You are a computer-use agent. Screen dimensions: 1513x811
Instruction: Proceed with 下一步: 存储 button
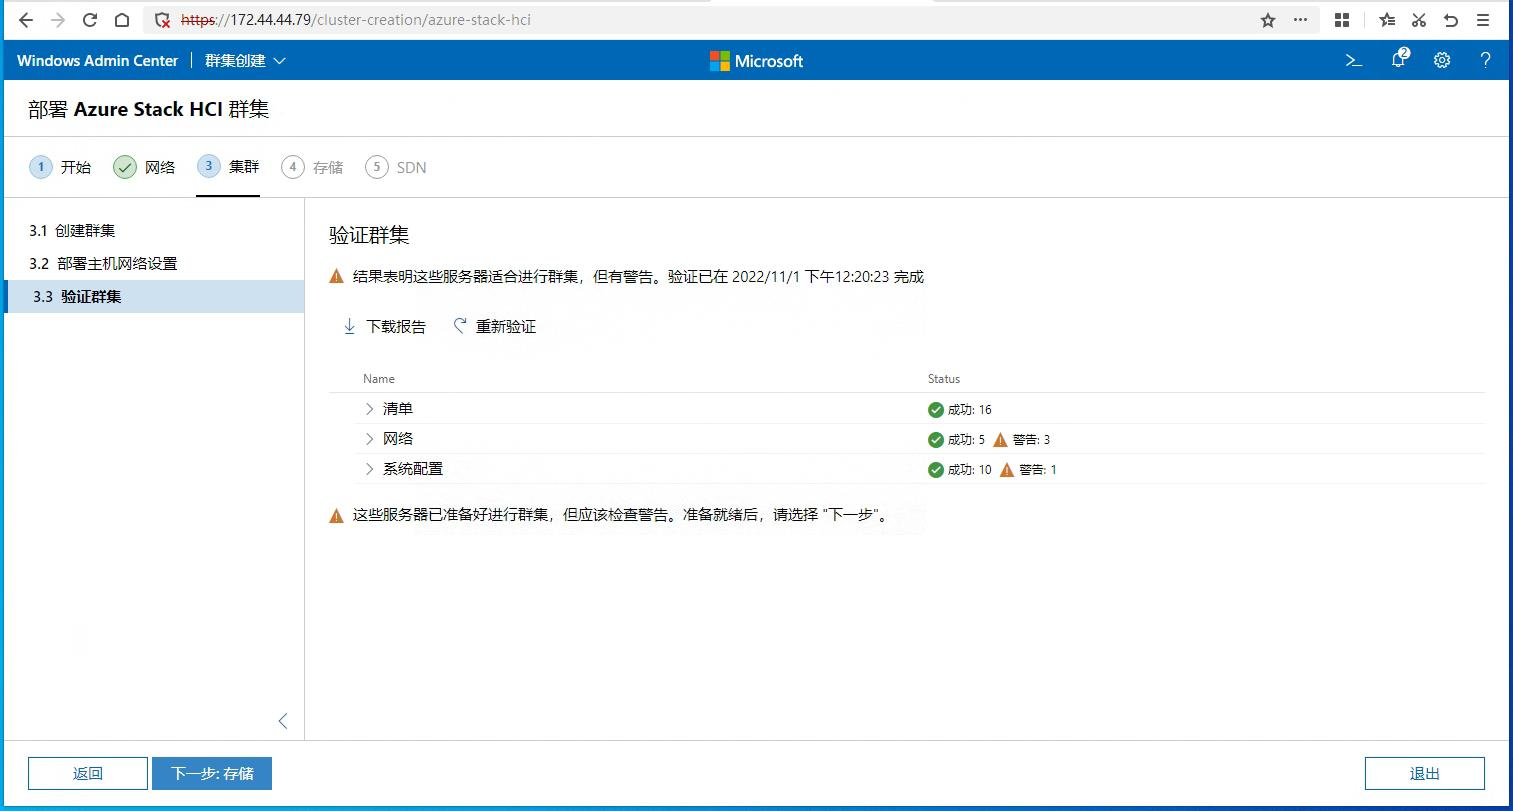(212, 773)
